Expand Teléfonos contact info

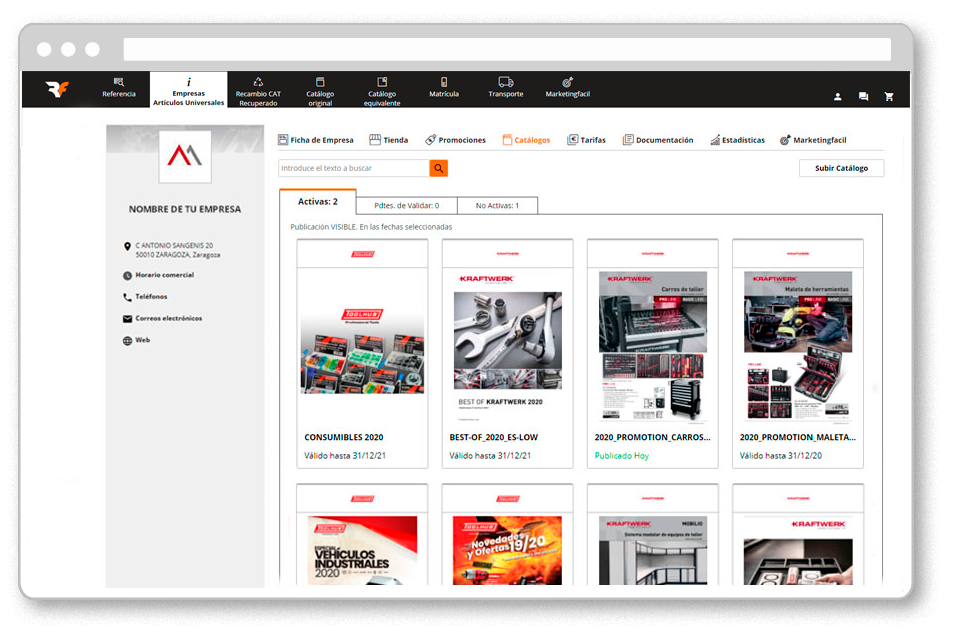(151, 297)
